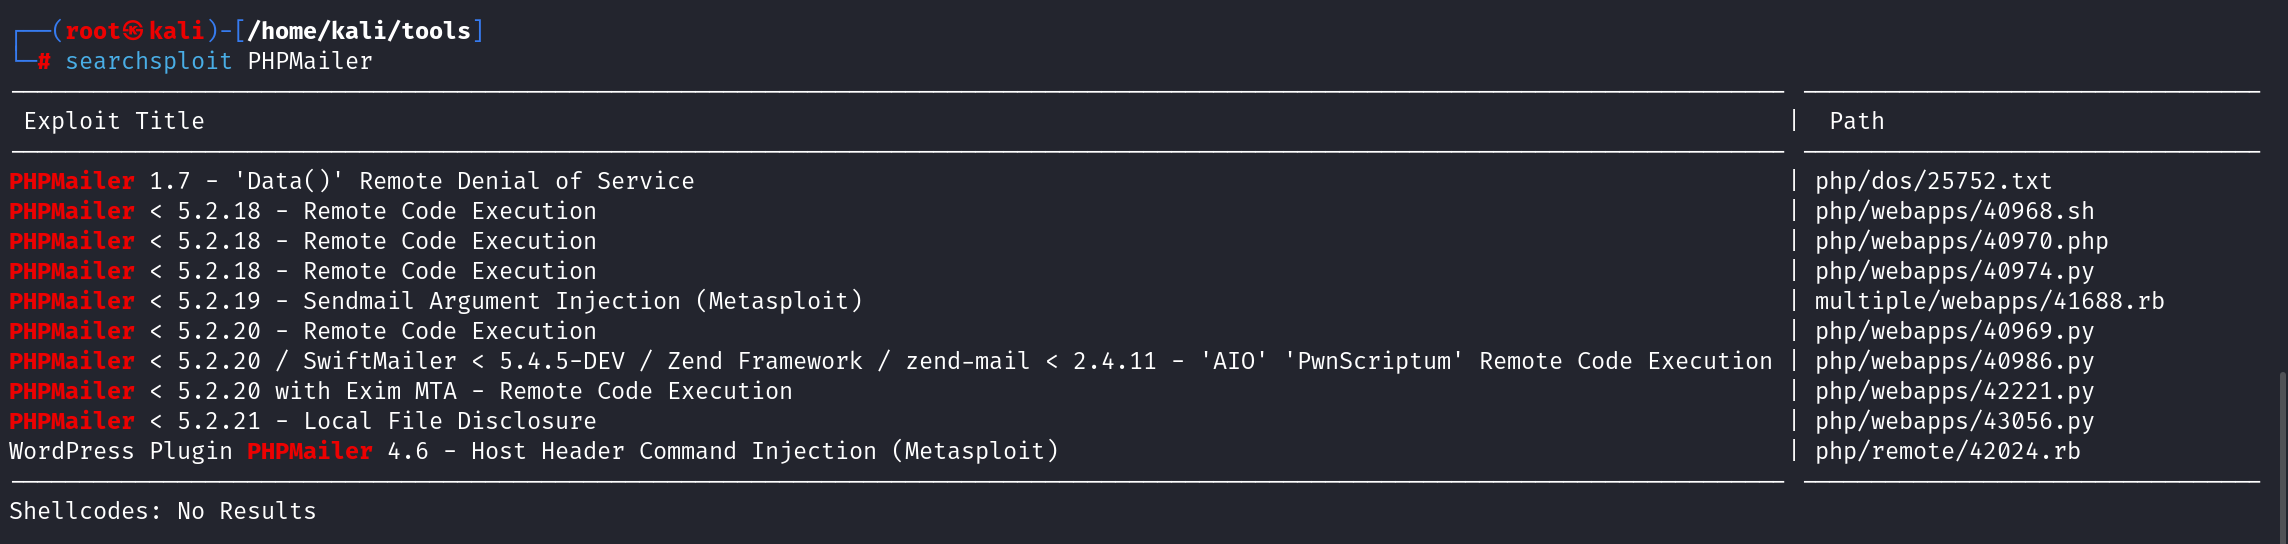Click the searchsploit command text
Viewport: 2288px width, 544px height.
click(x=148, y=62)
